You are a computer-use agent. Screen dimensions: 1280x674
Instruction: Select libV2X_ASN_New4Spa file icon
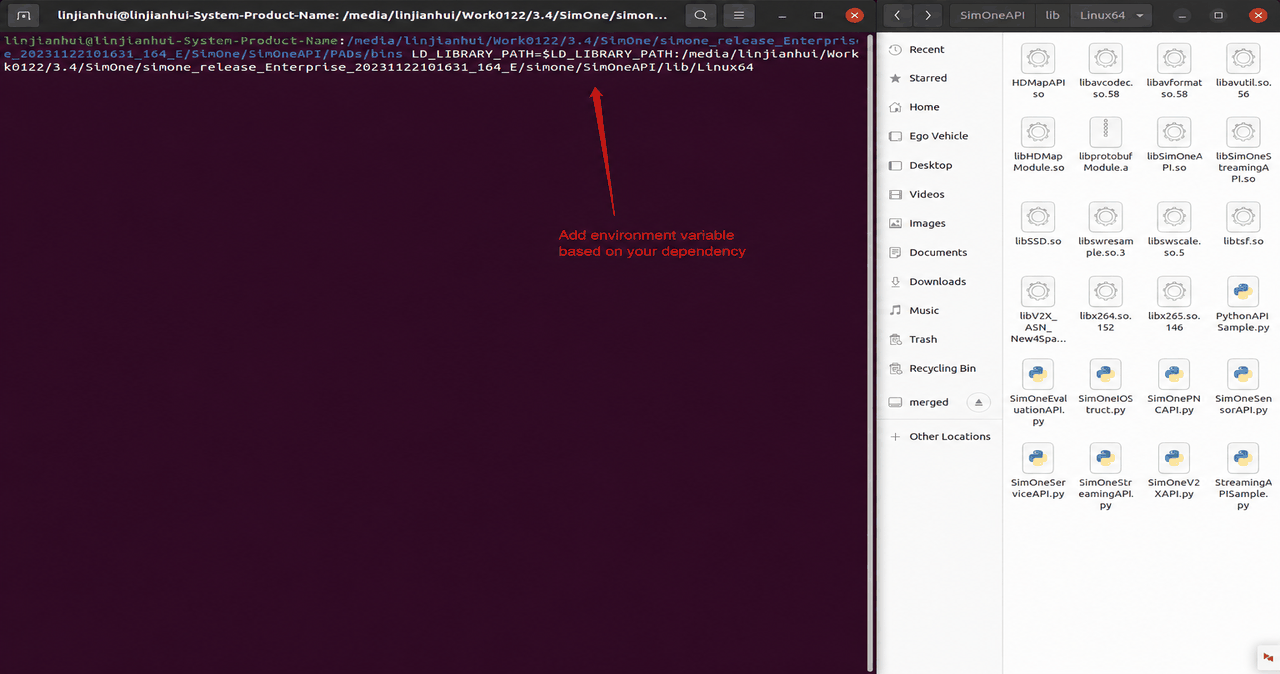pos(1038,292)
